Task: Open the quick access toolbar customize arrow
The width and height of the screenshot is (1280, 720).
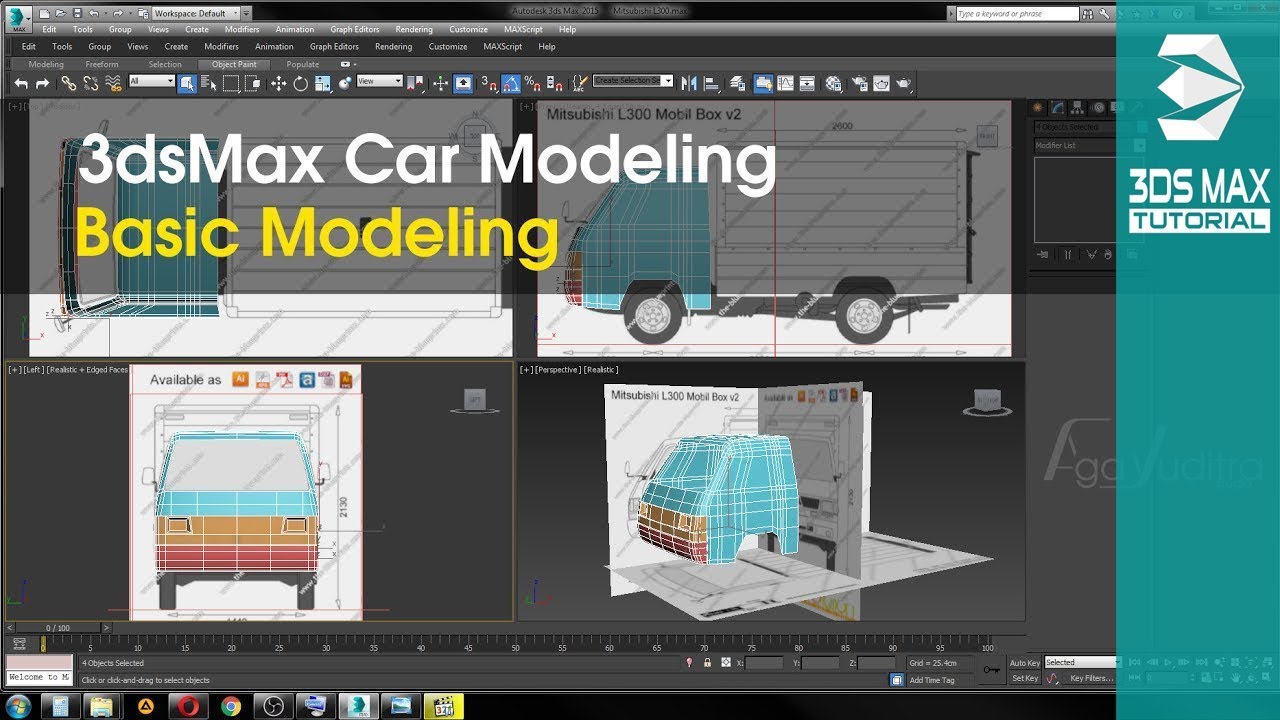Action: (x=246, y=14)
